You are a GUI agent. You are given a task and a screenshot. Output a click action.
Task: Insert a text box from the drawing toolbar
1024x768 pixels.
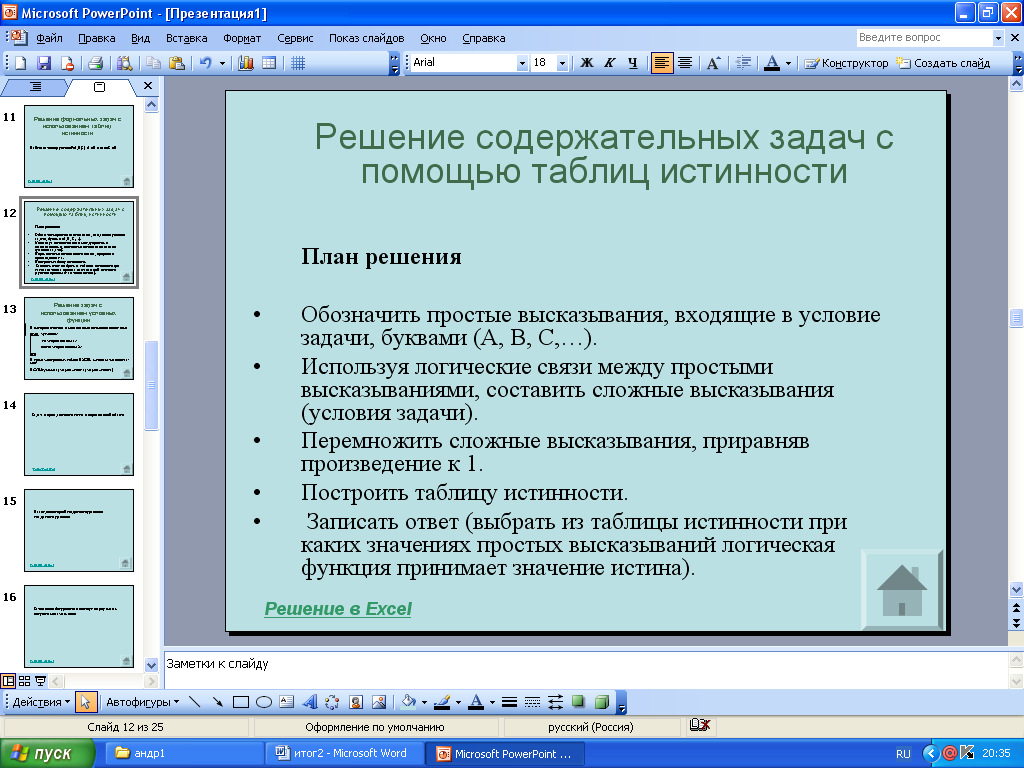click(287, 702)
